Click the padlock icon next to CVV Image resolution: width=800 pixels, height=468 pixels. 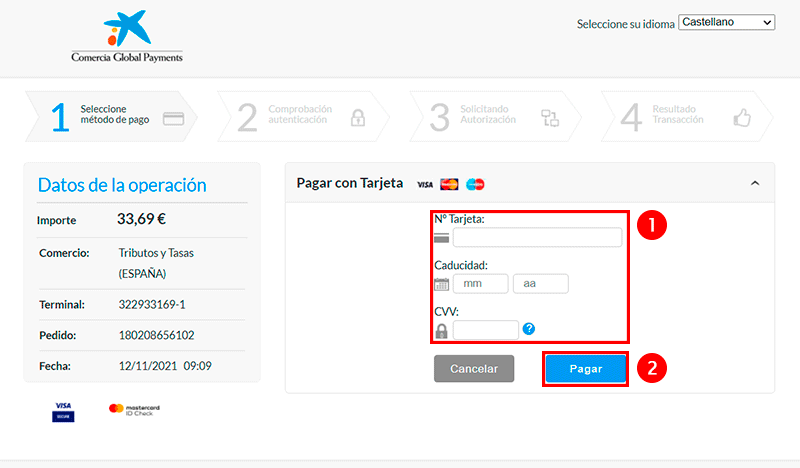tap(441, 330)
